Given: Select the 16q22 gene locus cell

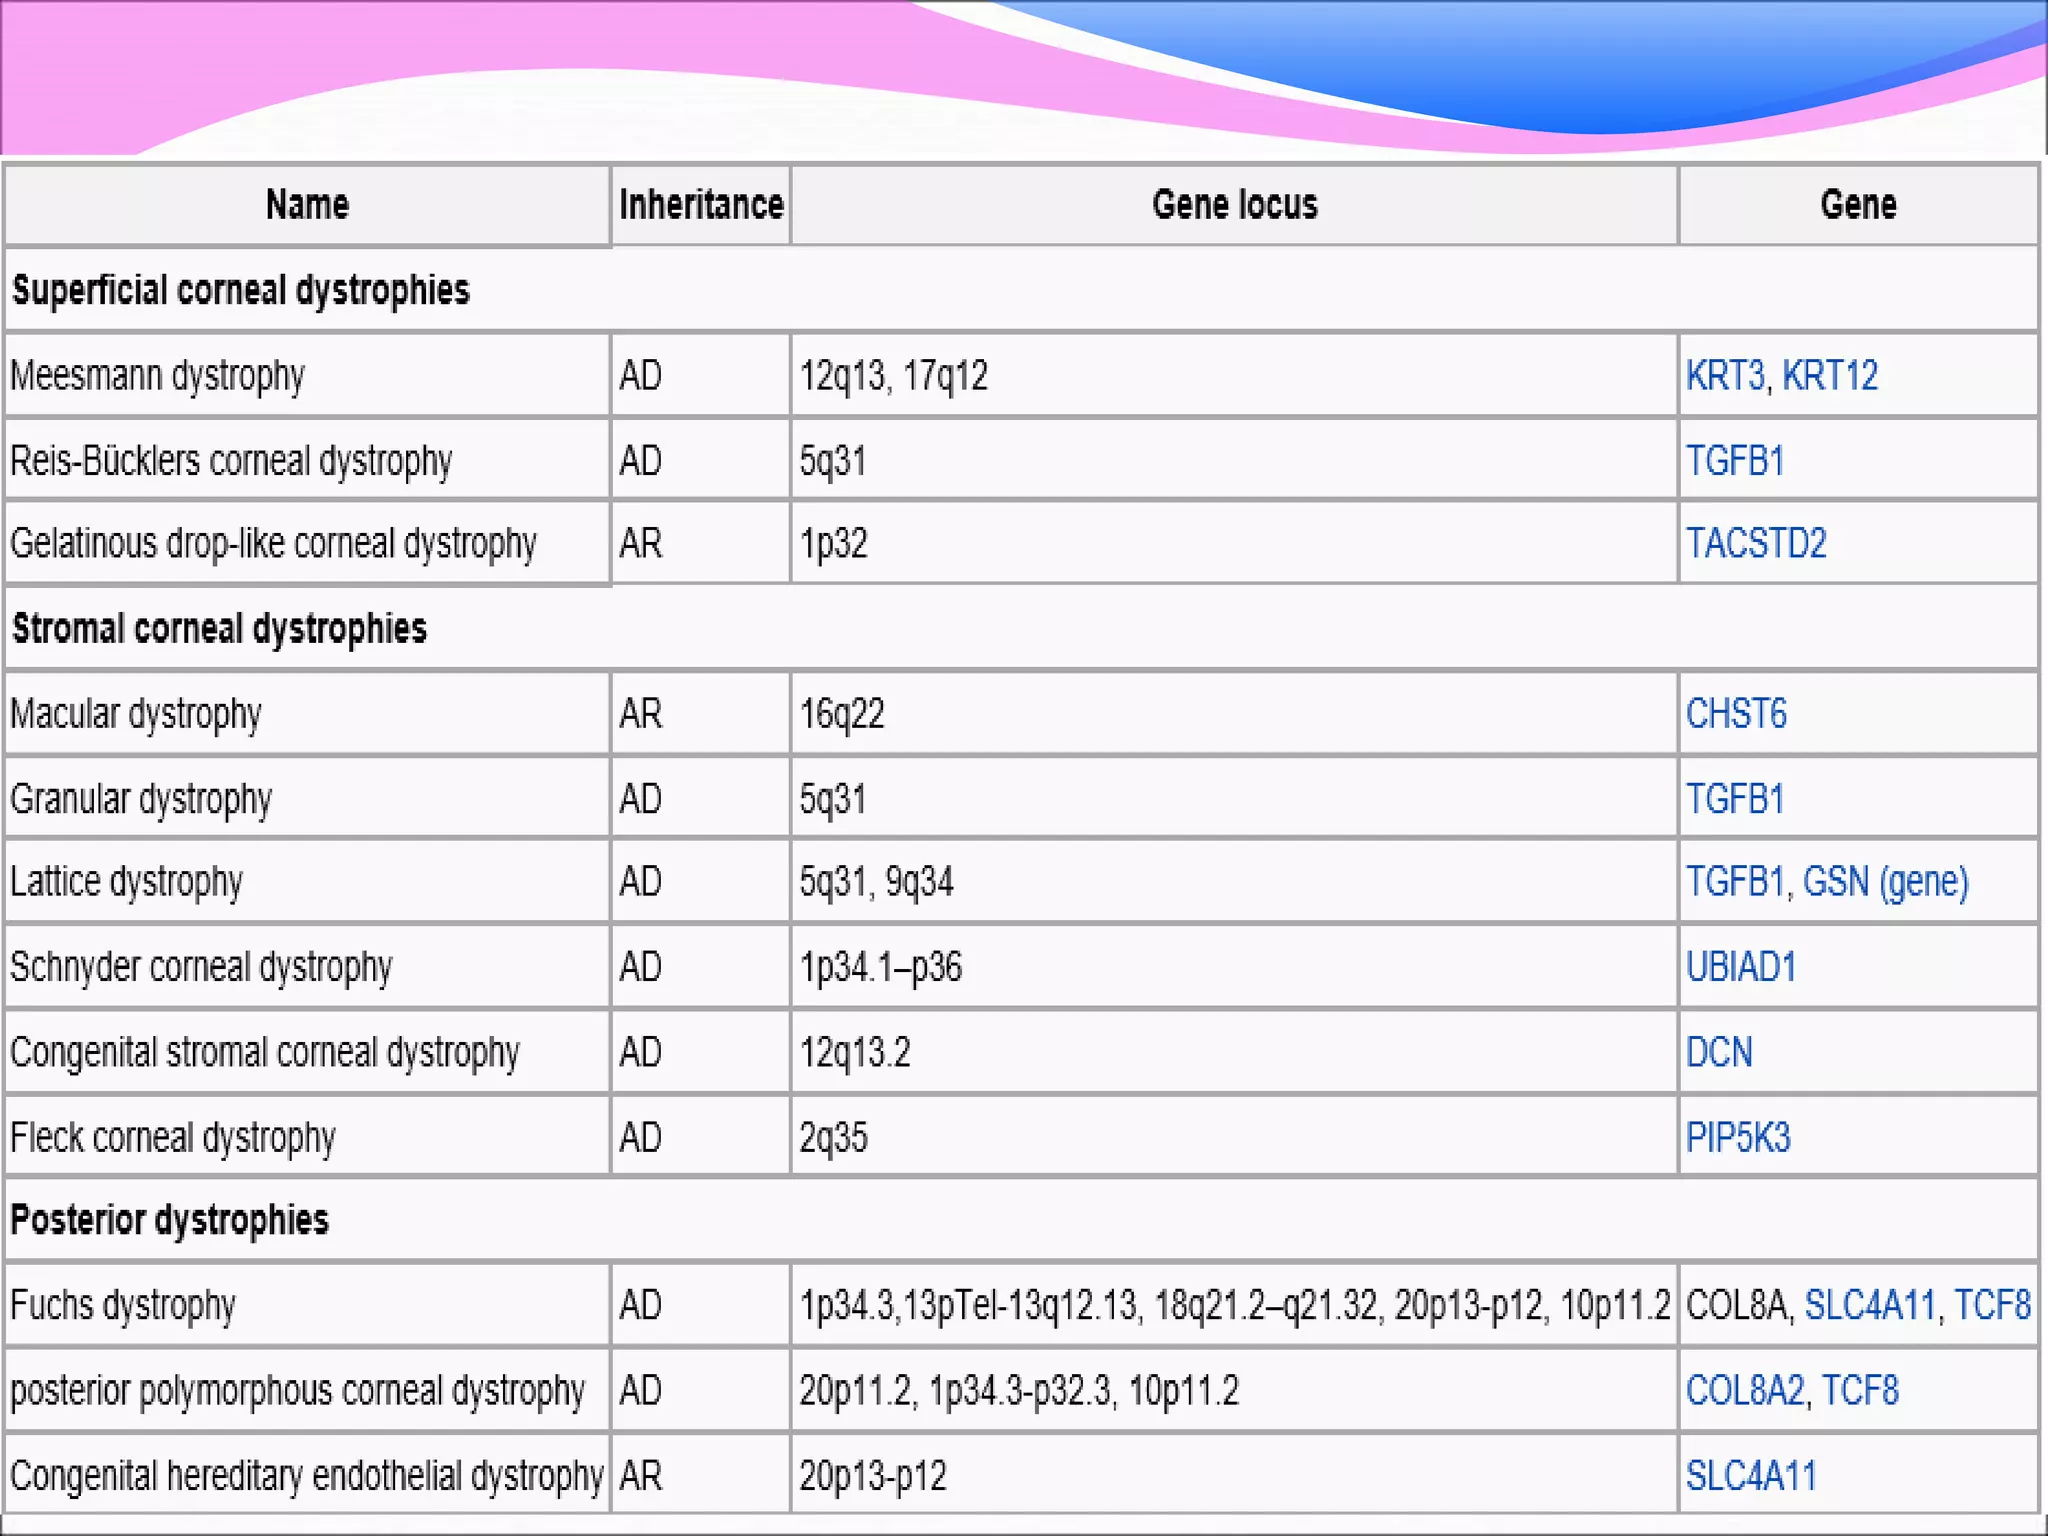Looking at the screenshot, I should point(842,714).
